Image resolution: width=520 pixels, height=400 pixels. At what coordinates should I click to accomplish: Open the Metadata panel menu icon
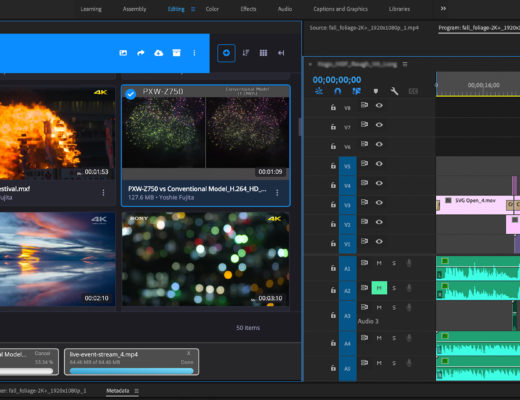pyautogui.click(x=137, y=391)
